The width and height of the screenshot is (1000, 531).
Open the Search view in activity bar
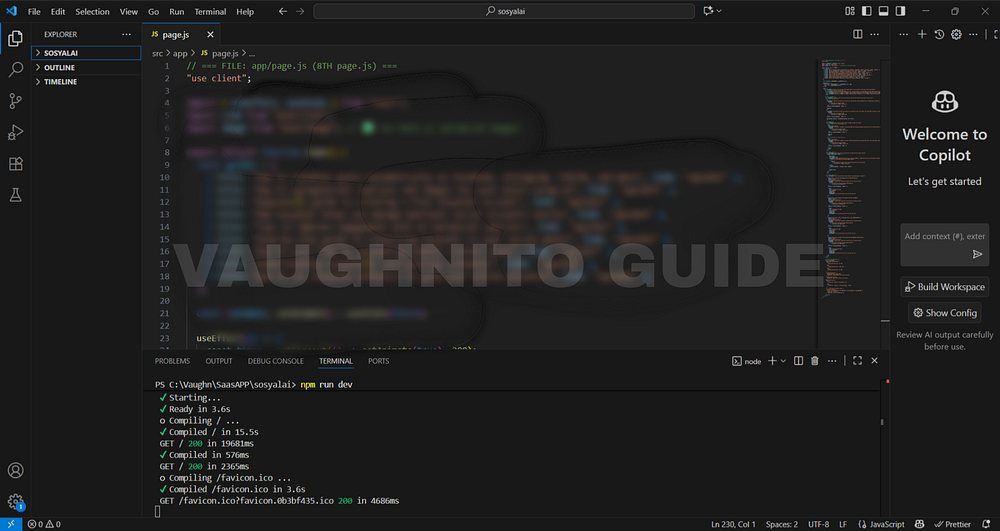15,69
